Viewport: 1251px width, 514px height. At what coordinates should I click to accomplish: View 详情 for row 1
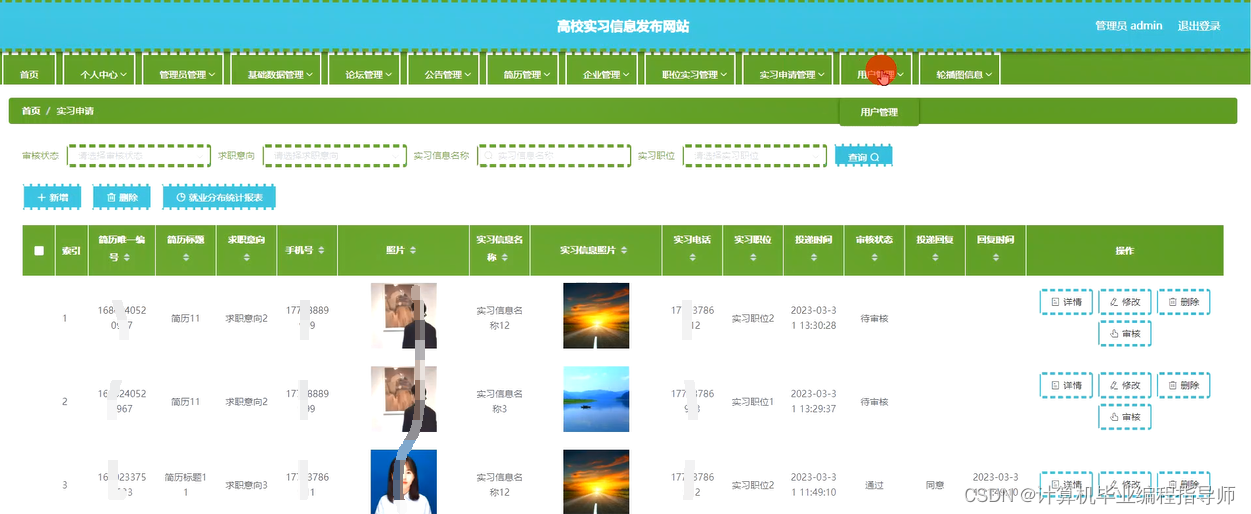pos(1066,301)
